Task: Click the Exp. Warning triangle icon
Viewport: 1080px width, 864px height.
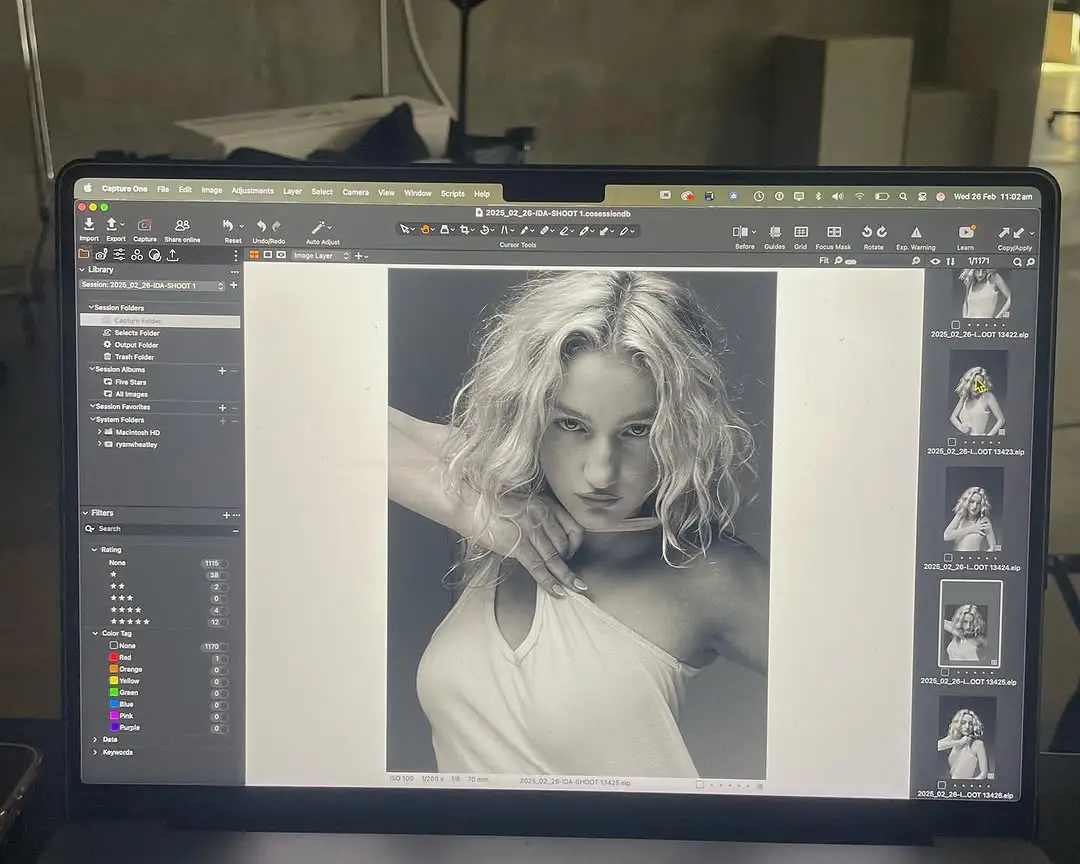Action: tap(915, 233)
